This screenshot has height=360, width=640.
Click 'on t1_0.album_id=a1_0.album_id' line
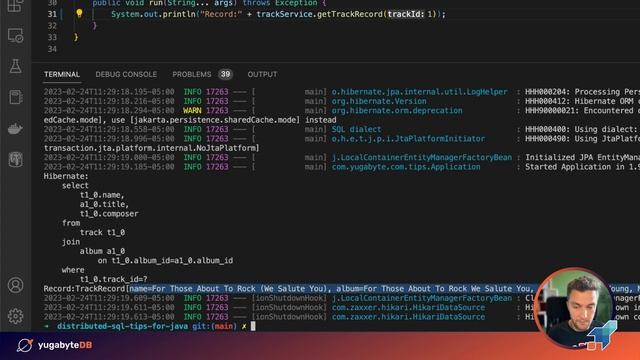point(165,261)
